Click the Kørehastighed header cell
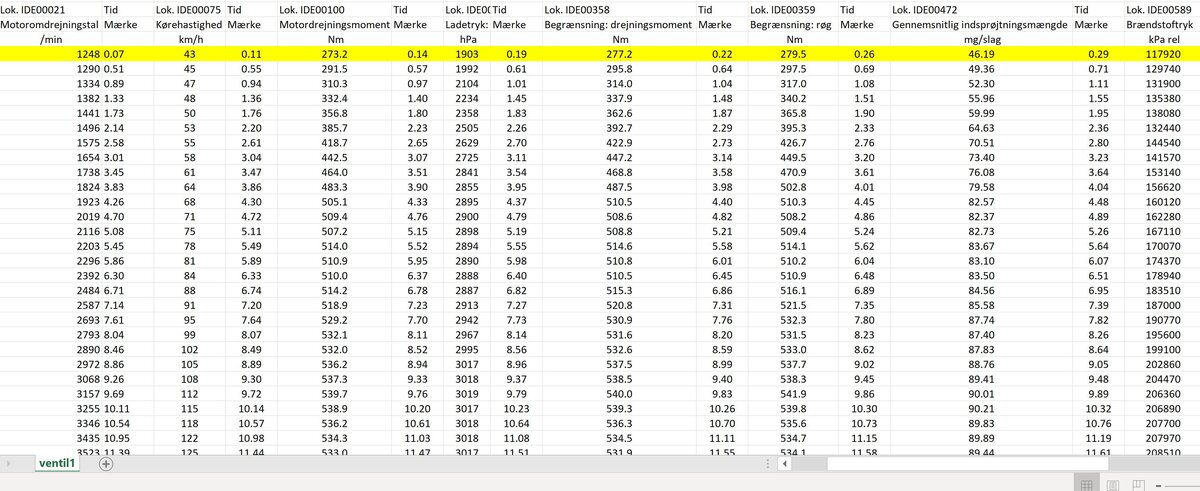 189,24
